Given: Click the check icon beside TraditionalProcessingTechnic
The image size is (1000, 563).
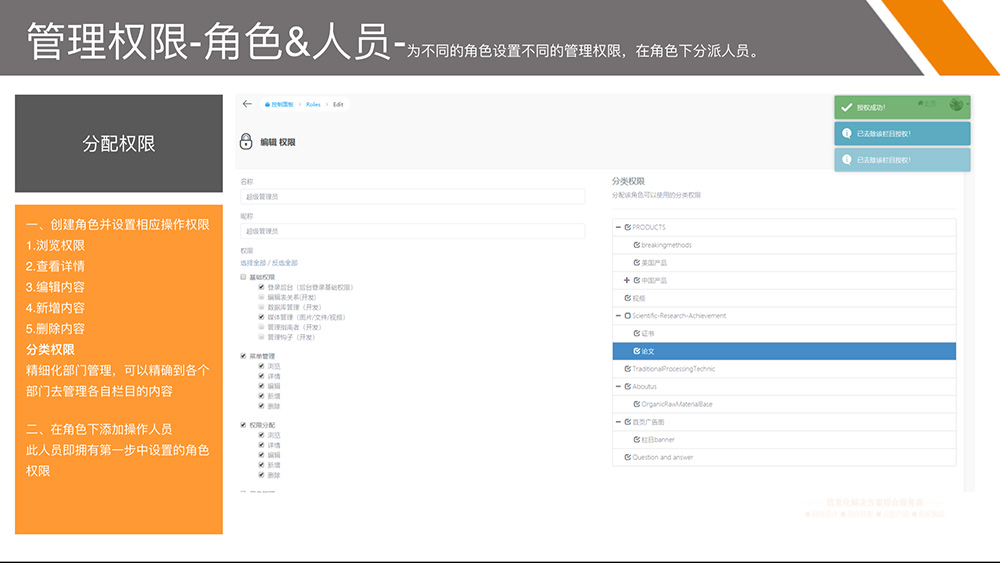Looking at the screenshot, I should tap(628, 369).
